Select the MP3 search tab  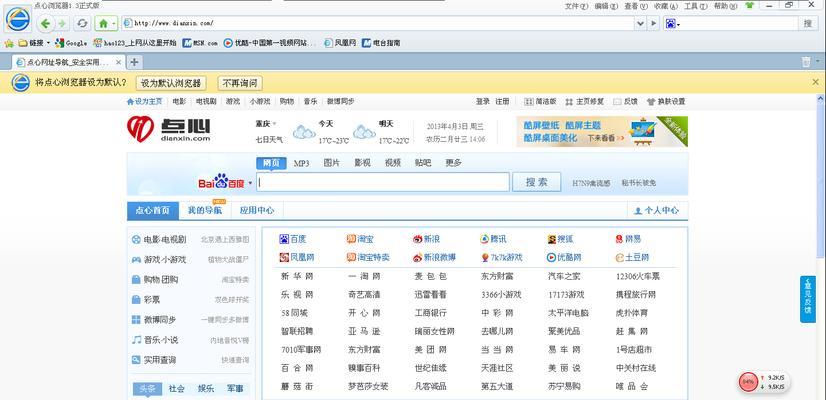pyautogui.click(x=301, y=163)
